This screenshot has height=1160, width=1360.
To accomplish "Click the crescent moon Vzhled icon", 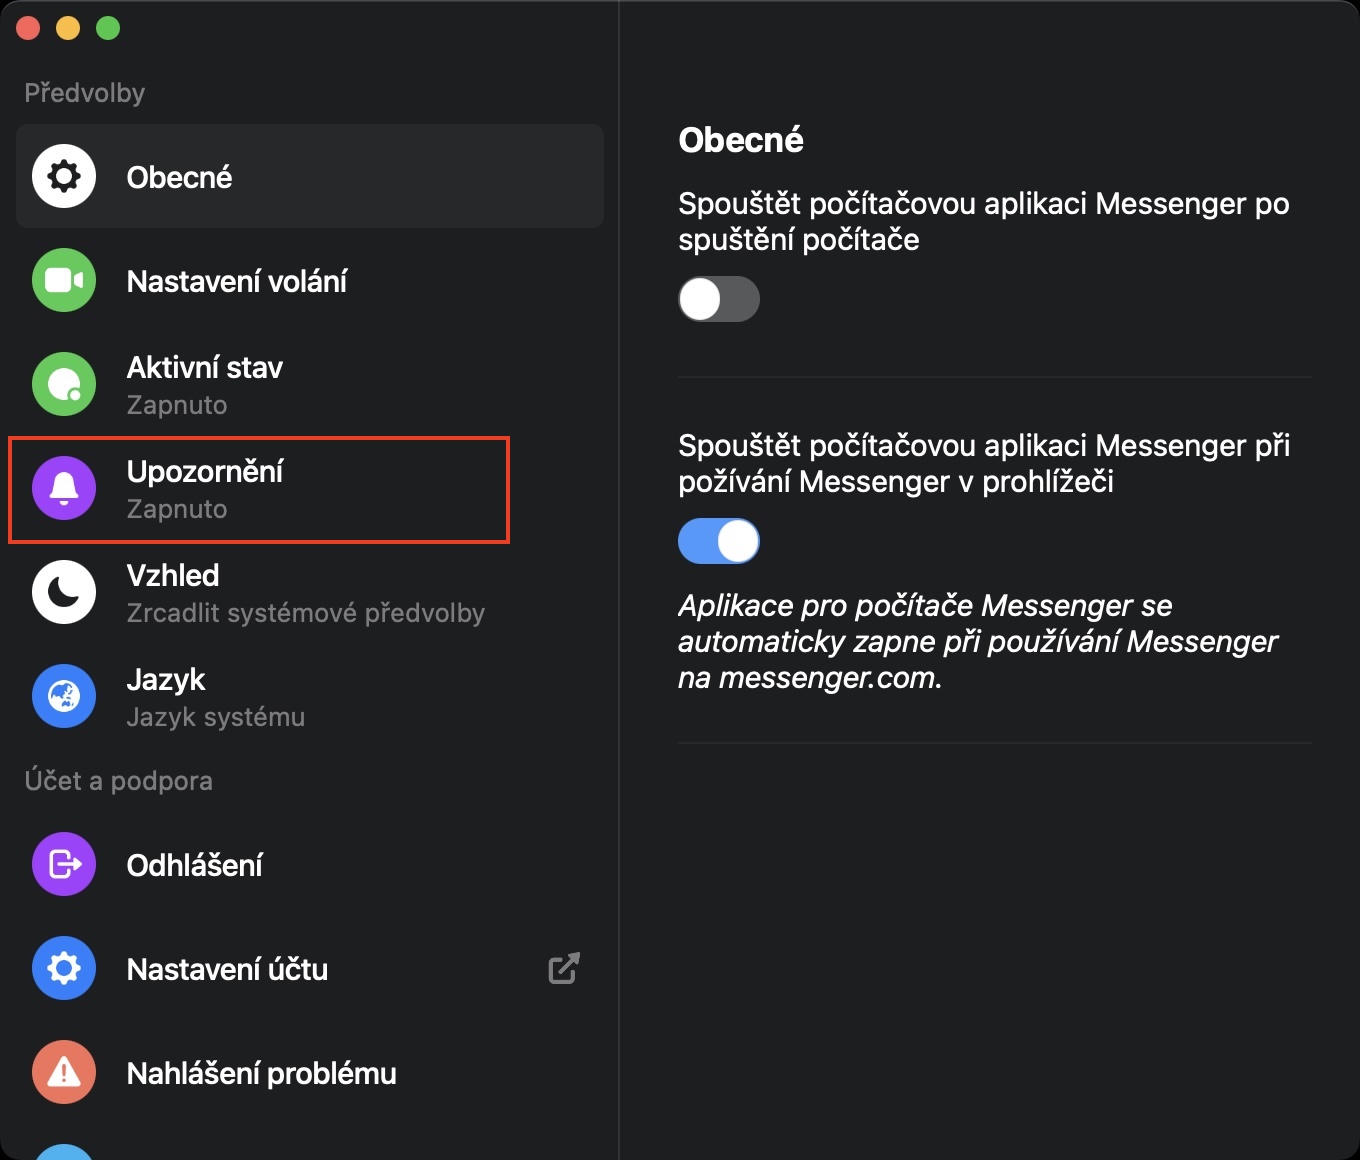I will [x=64, y=593].
